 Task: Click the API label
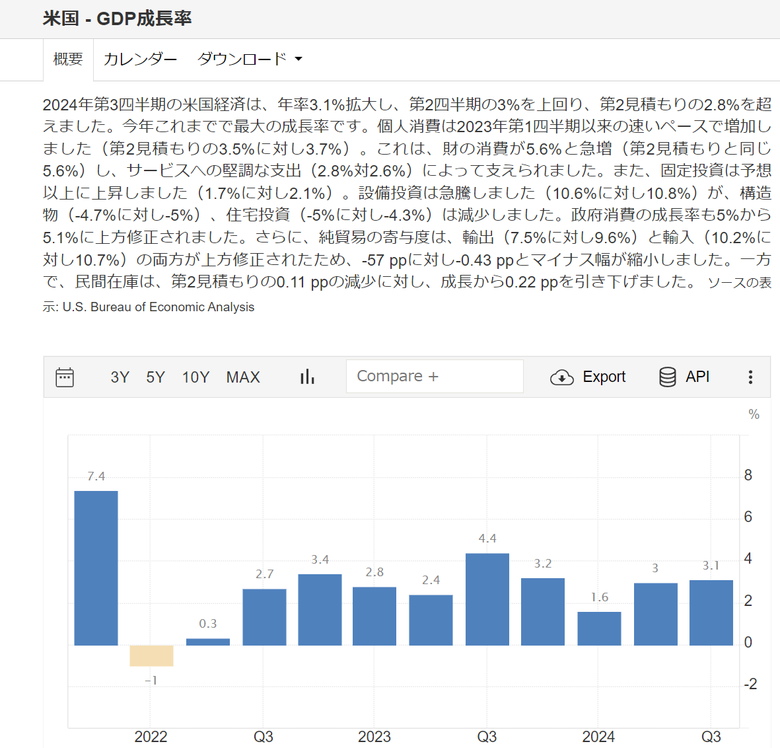pos(697,376)
